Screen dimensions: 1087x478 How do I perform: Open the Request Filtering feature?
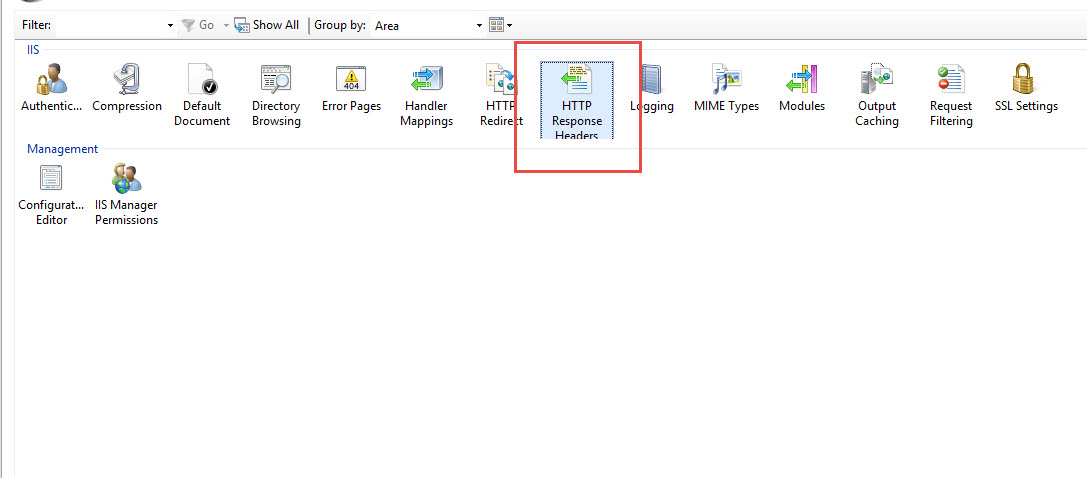pos(951,81)
